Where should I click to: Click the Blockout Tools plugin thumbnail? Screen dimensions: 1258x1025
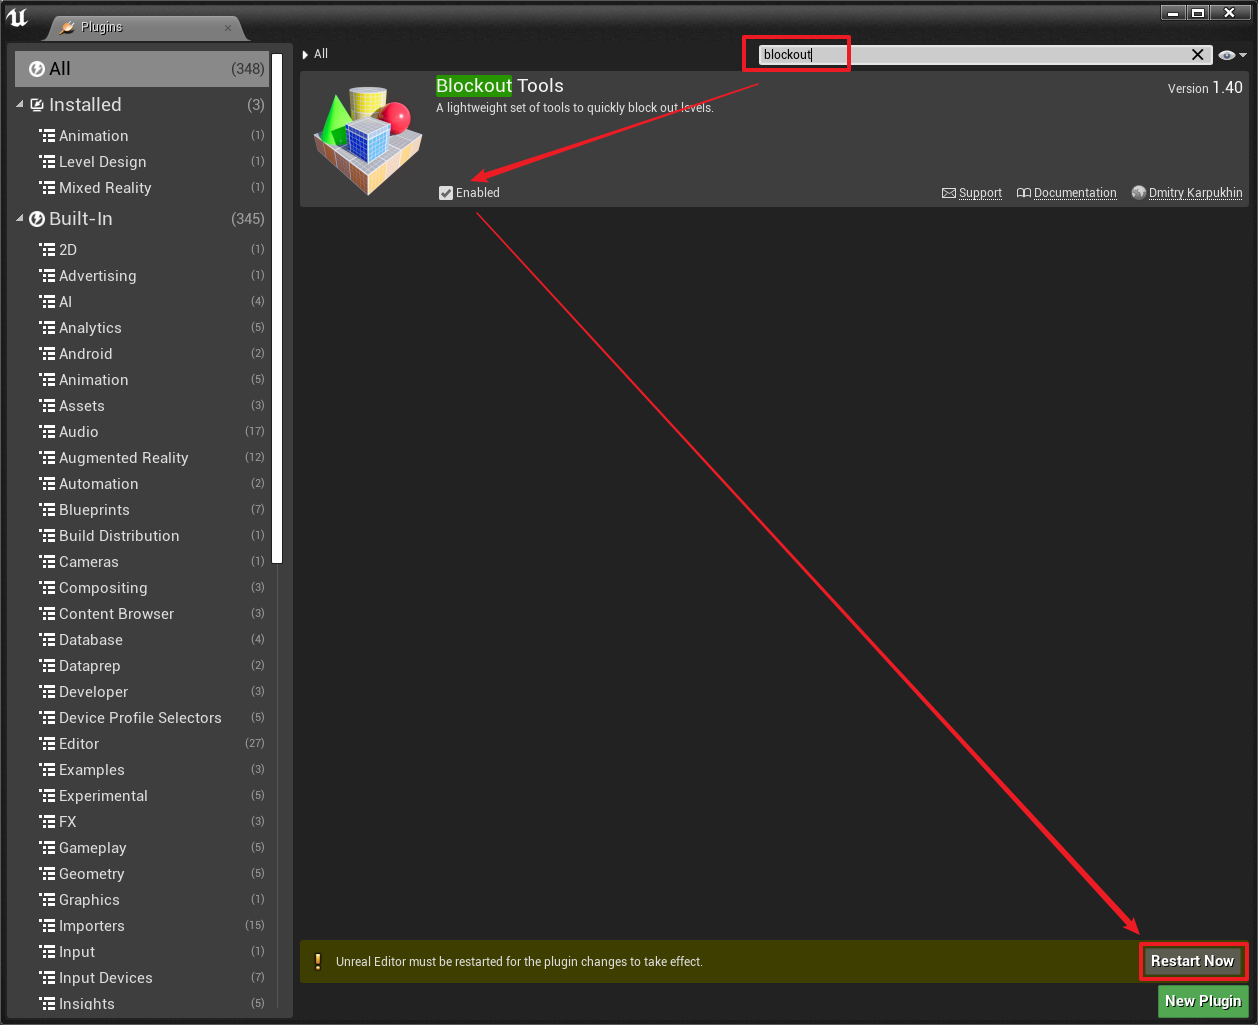pos(369,139)
